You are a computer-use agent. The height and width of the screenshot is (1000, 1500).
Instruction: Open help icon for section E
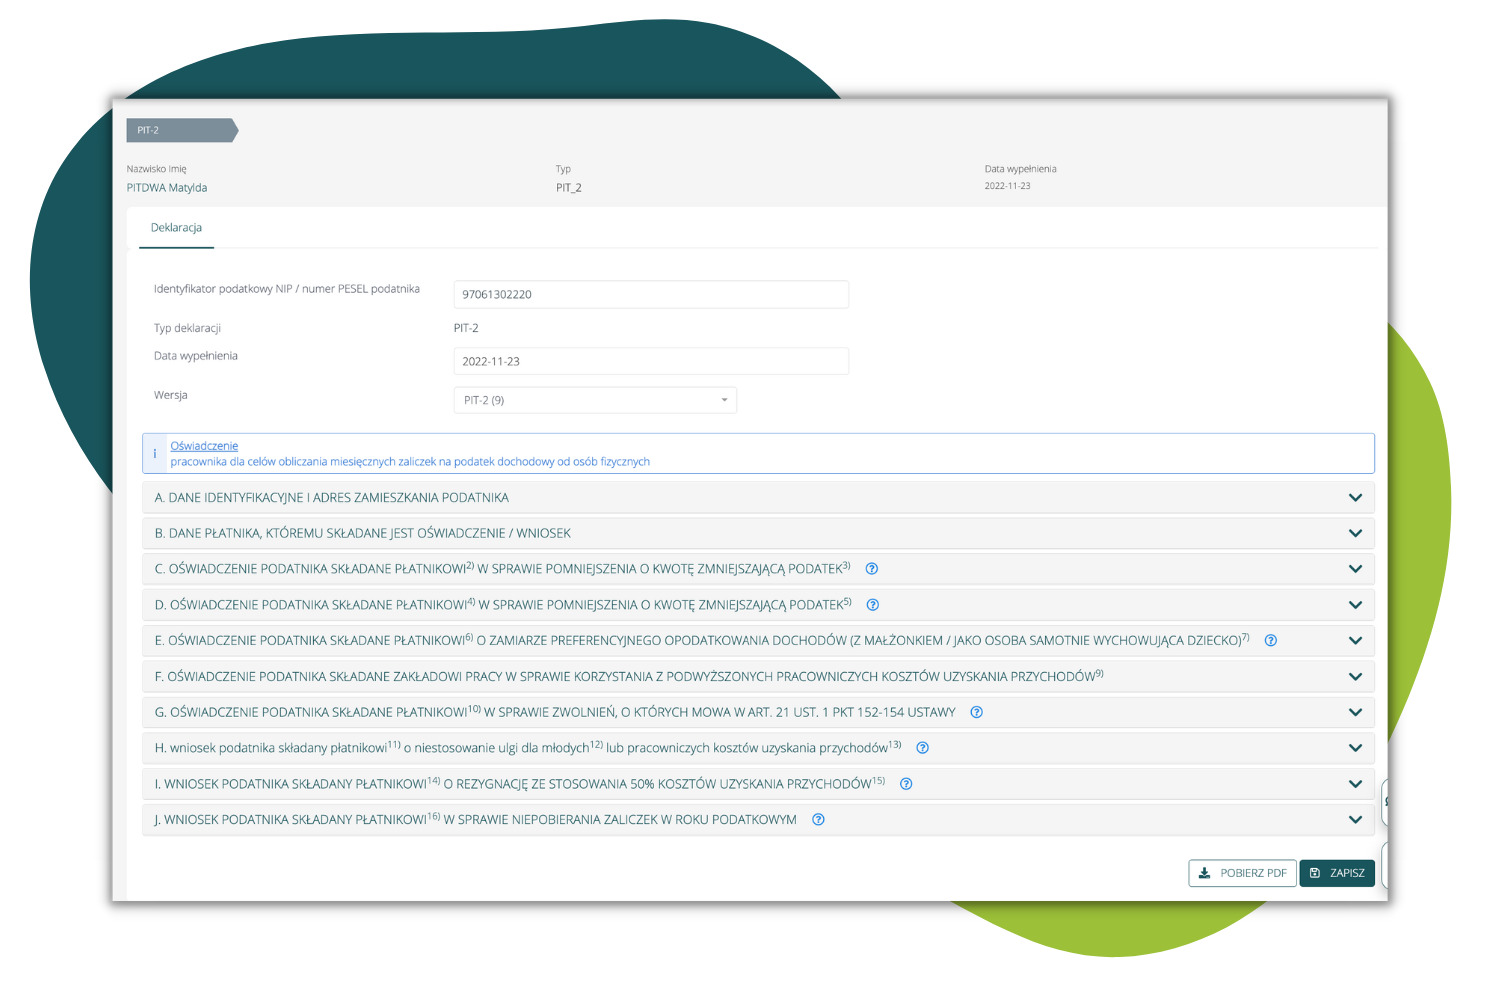click(x=1270, y=641)
